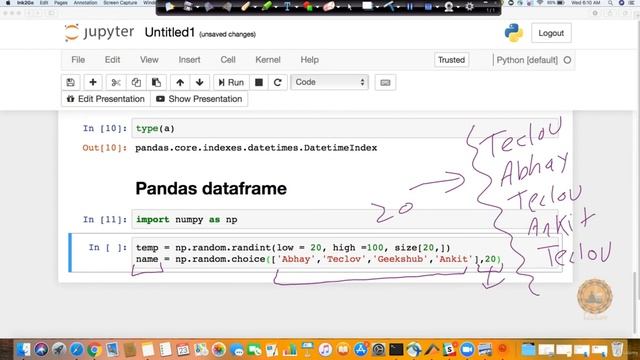
Task: Open Safari from the dock
Action: pos(76,349)
